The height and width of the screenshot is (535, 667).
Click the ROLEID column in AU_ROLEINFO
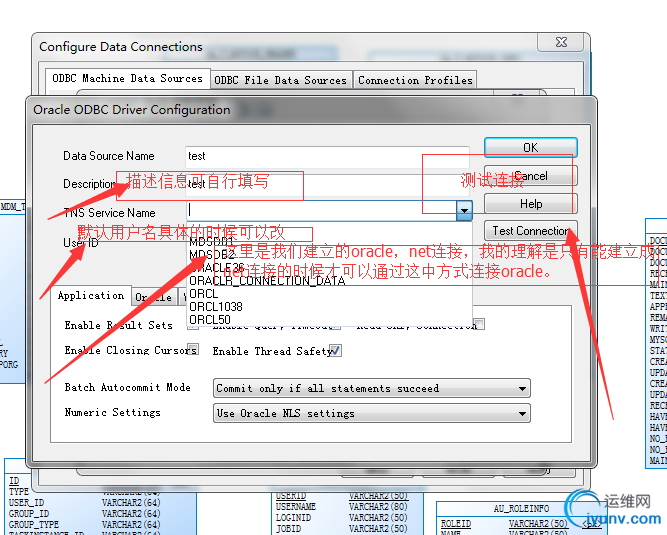[x=456, y=524]
